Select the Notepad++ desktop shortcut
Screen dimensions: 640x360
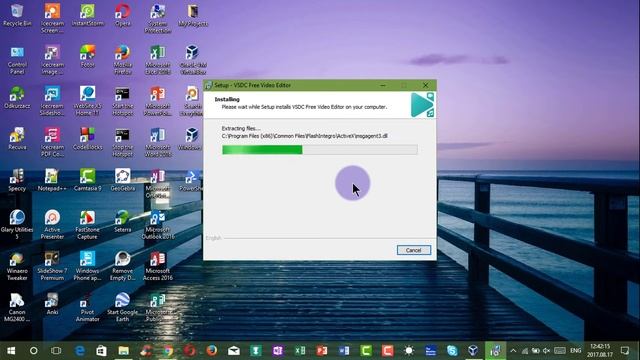click(x=52, y=180)
